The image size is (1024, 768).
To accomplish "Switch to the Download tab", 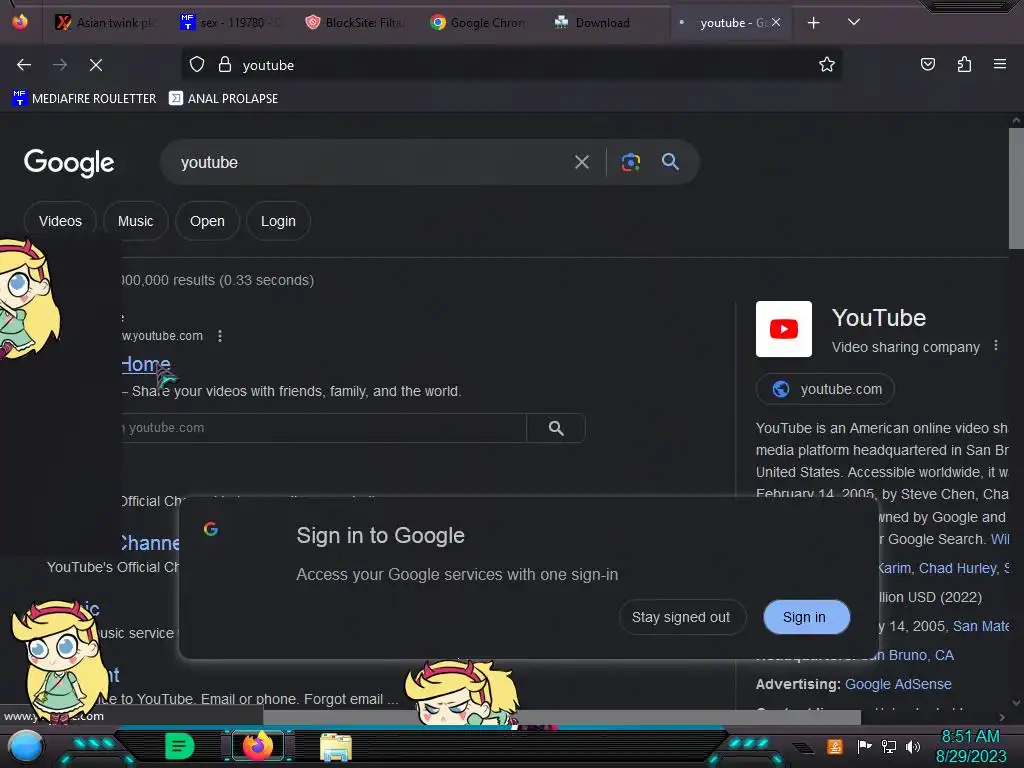I will coord(601,23).
